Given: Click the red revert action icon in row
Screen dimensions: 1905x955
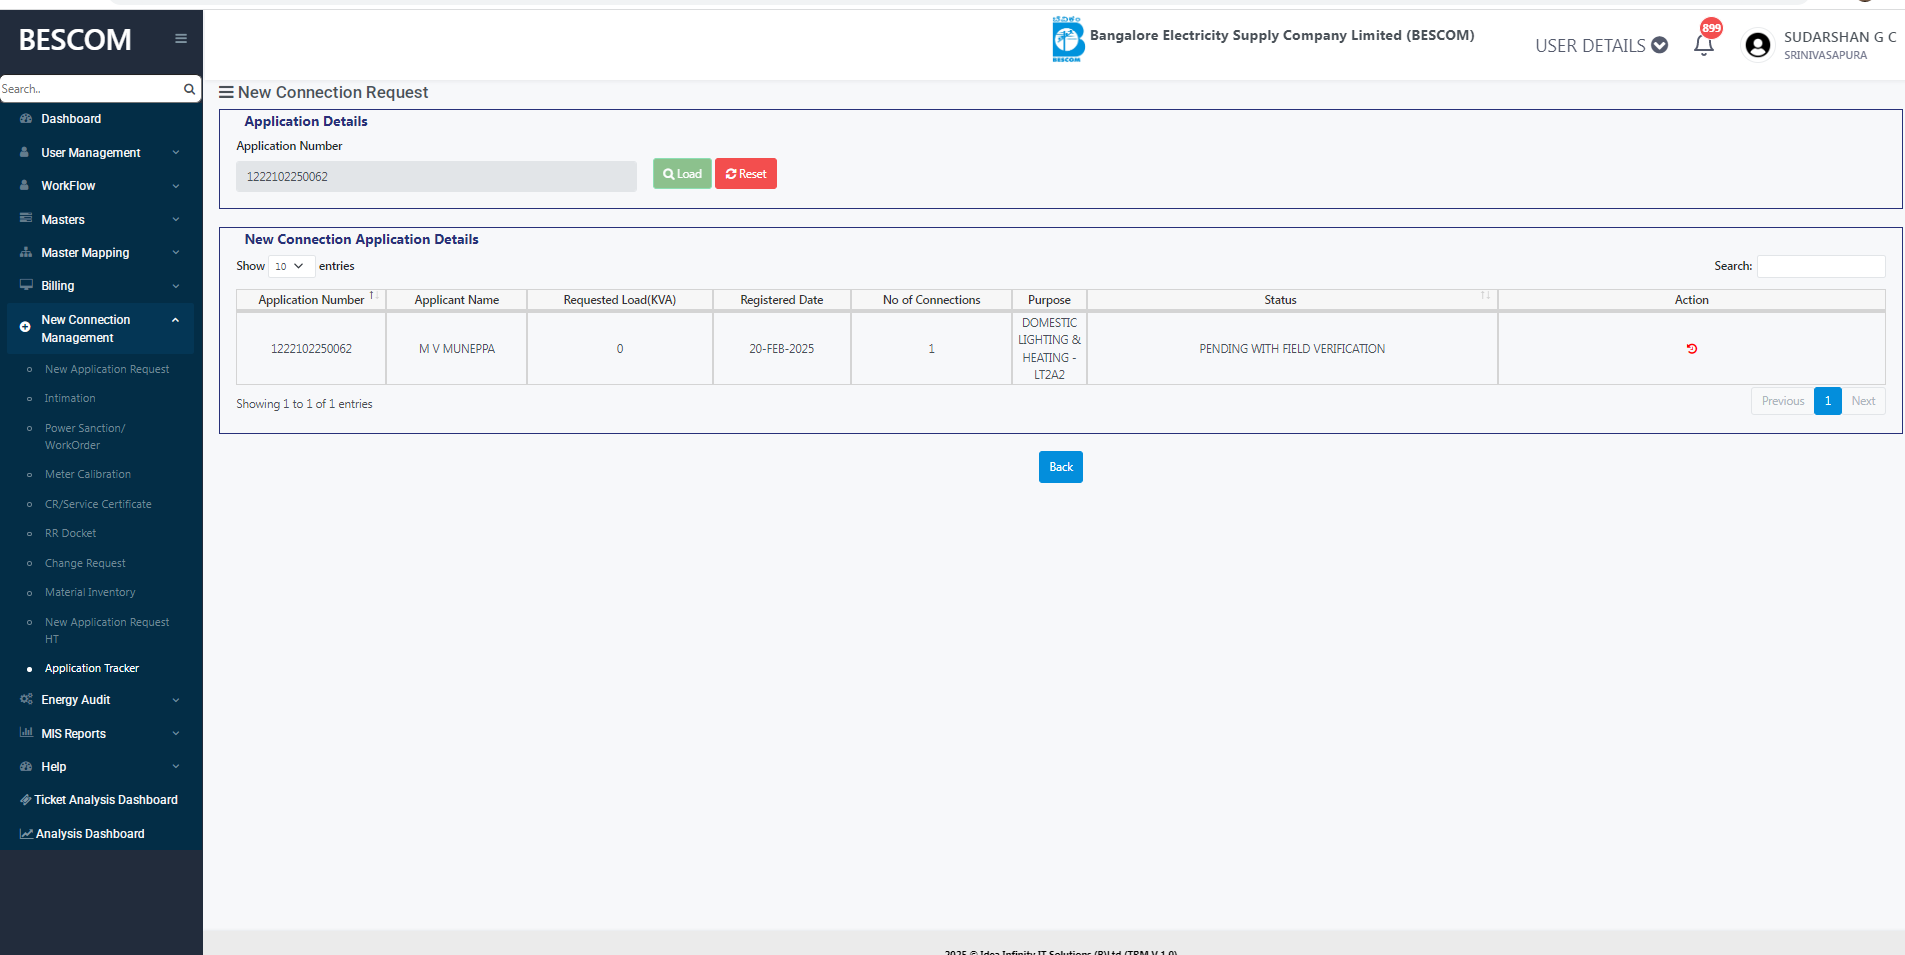Looking at the screenshot, I should click(1692, 349).
